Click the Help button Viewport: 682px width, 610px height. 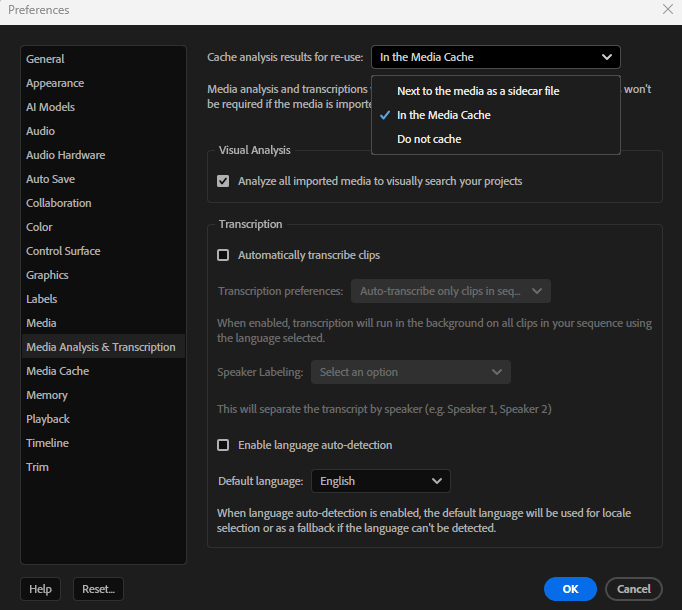[x=40, y=589]
